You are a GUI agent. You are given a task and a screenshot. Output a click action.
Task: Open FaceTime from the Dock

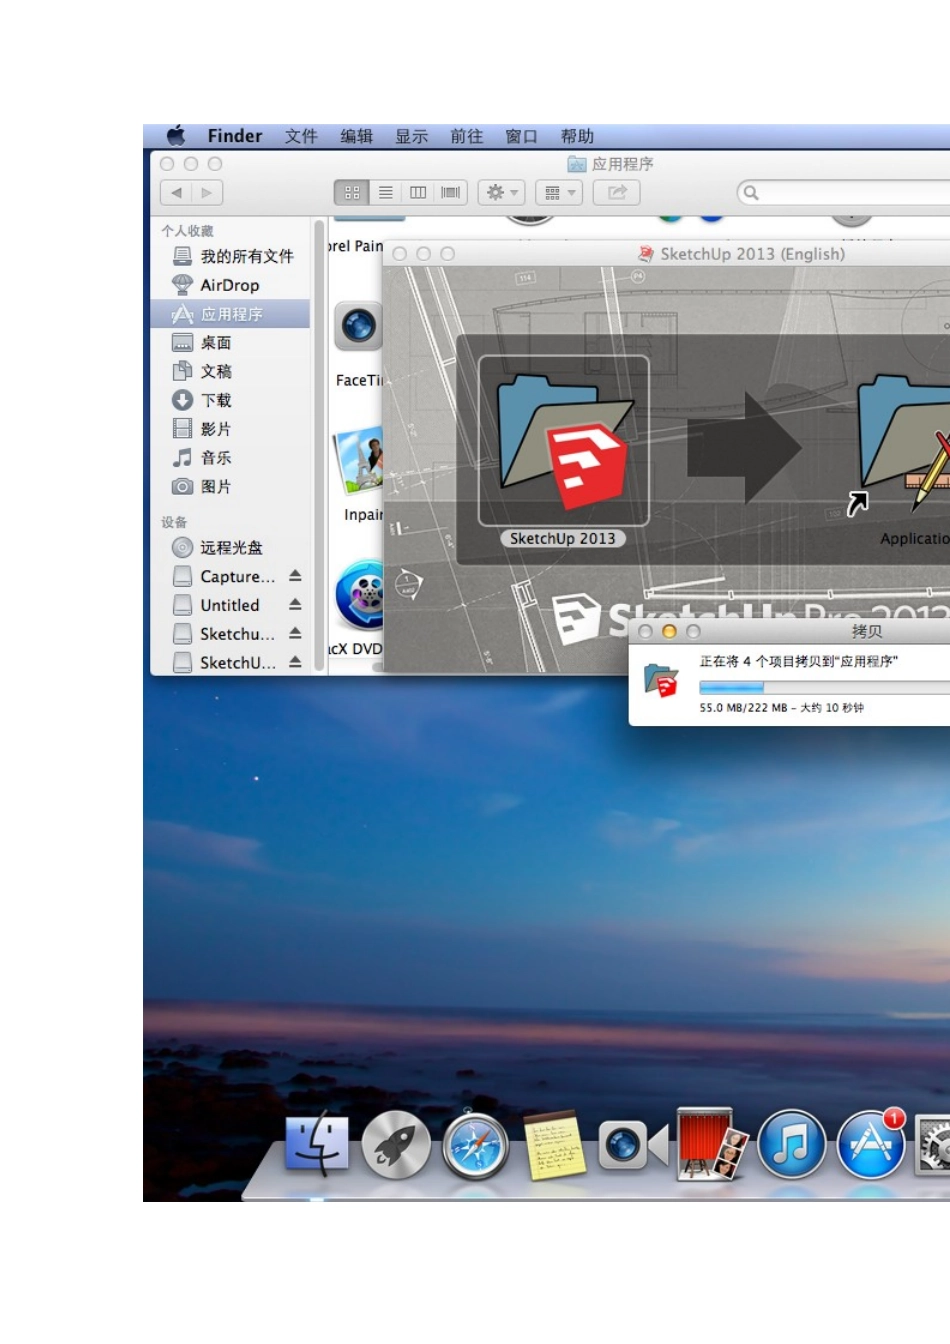pos(633,1145)
